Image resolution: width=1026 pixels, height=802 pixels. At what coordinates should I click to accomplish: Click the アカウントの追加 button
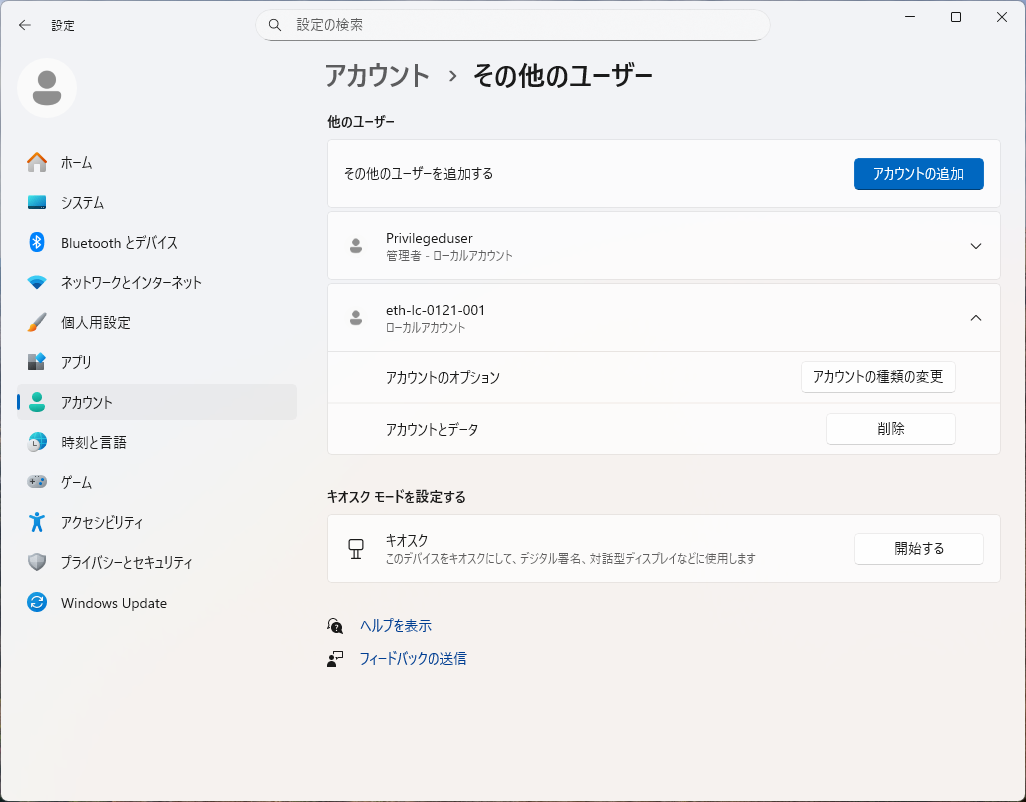coord(918,174)
